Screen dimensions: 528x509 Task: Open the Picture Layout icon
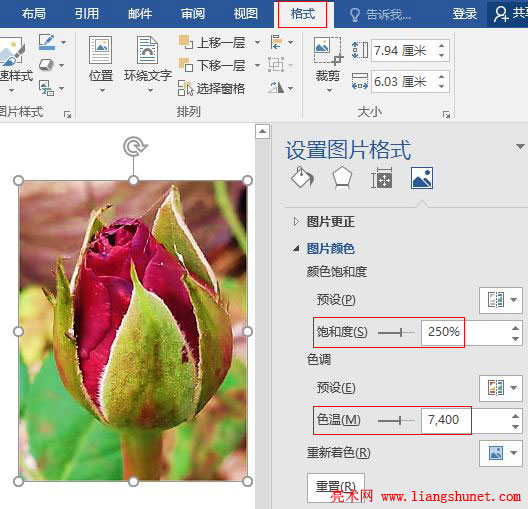[x=46, y=88]
